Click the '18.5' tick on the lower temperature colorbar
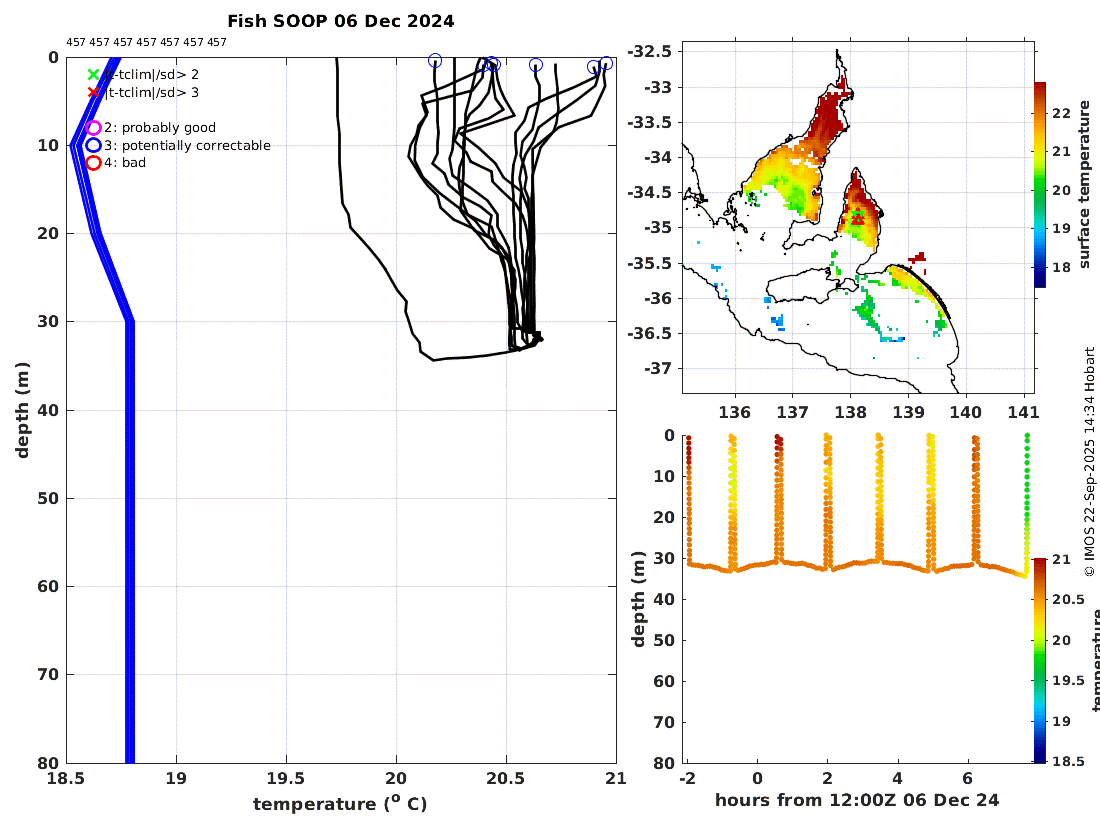The height and width of the screenshot is (820, 1100). (1068, 762)
